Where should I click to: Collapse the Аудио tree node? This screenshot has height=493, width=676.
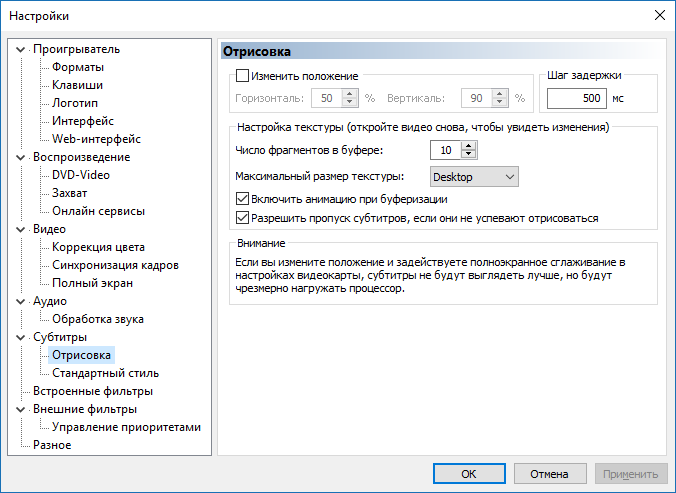click(20, 301)
